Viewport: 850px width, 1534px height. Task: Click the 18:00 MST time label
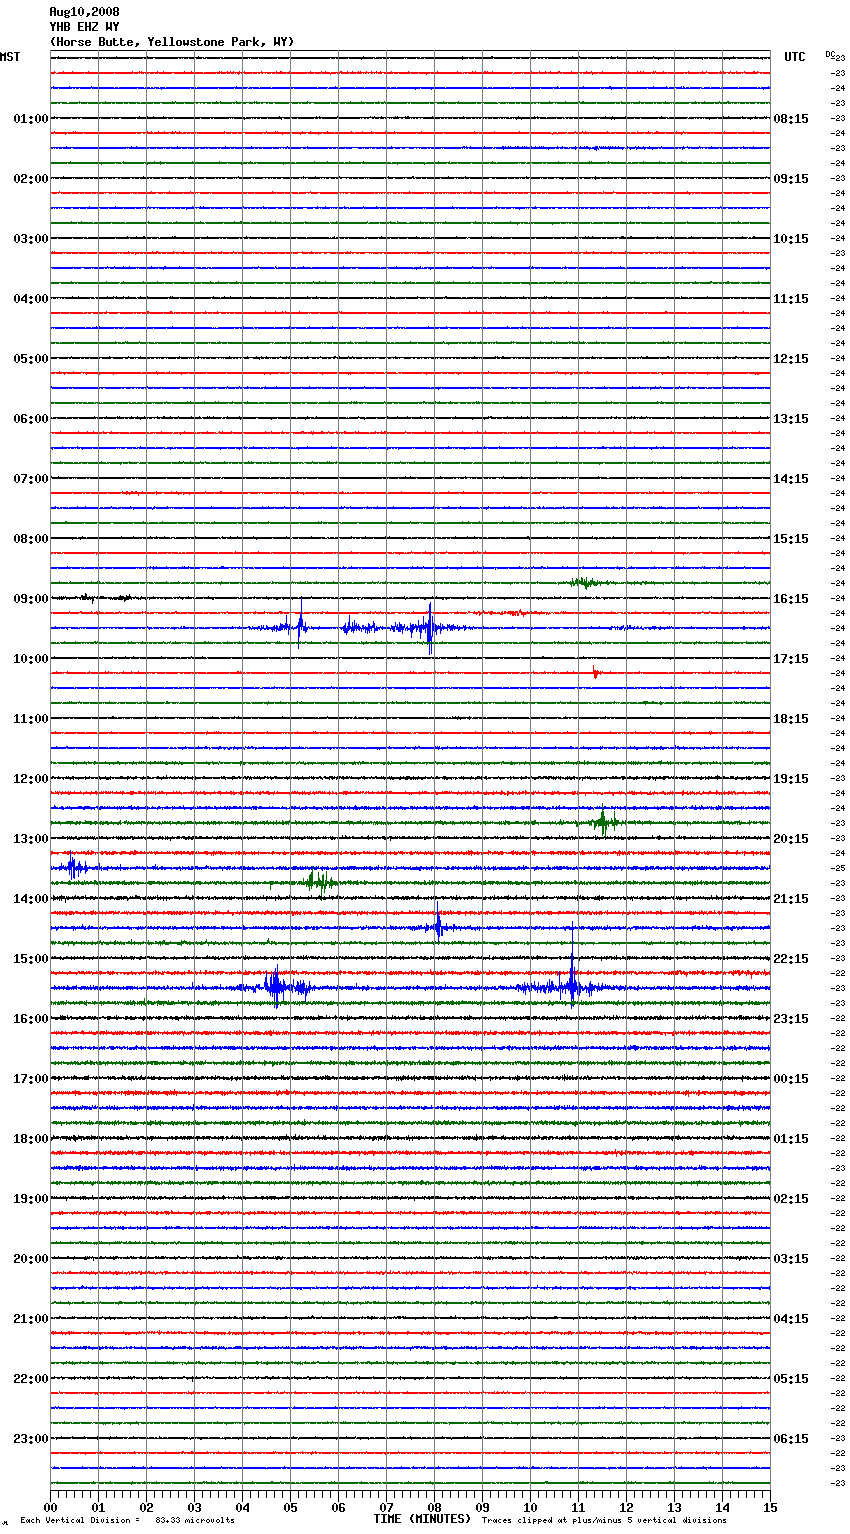click(31, 1139)
